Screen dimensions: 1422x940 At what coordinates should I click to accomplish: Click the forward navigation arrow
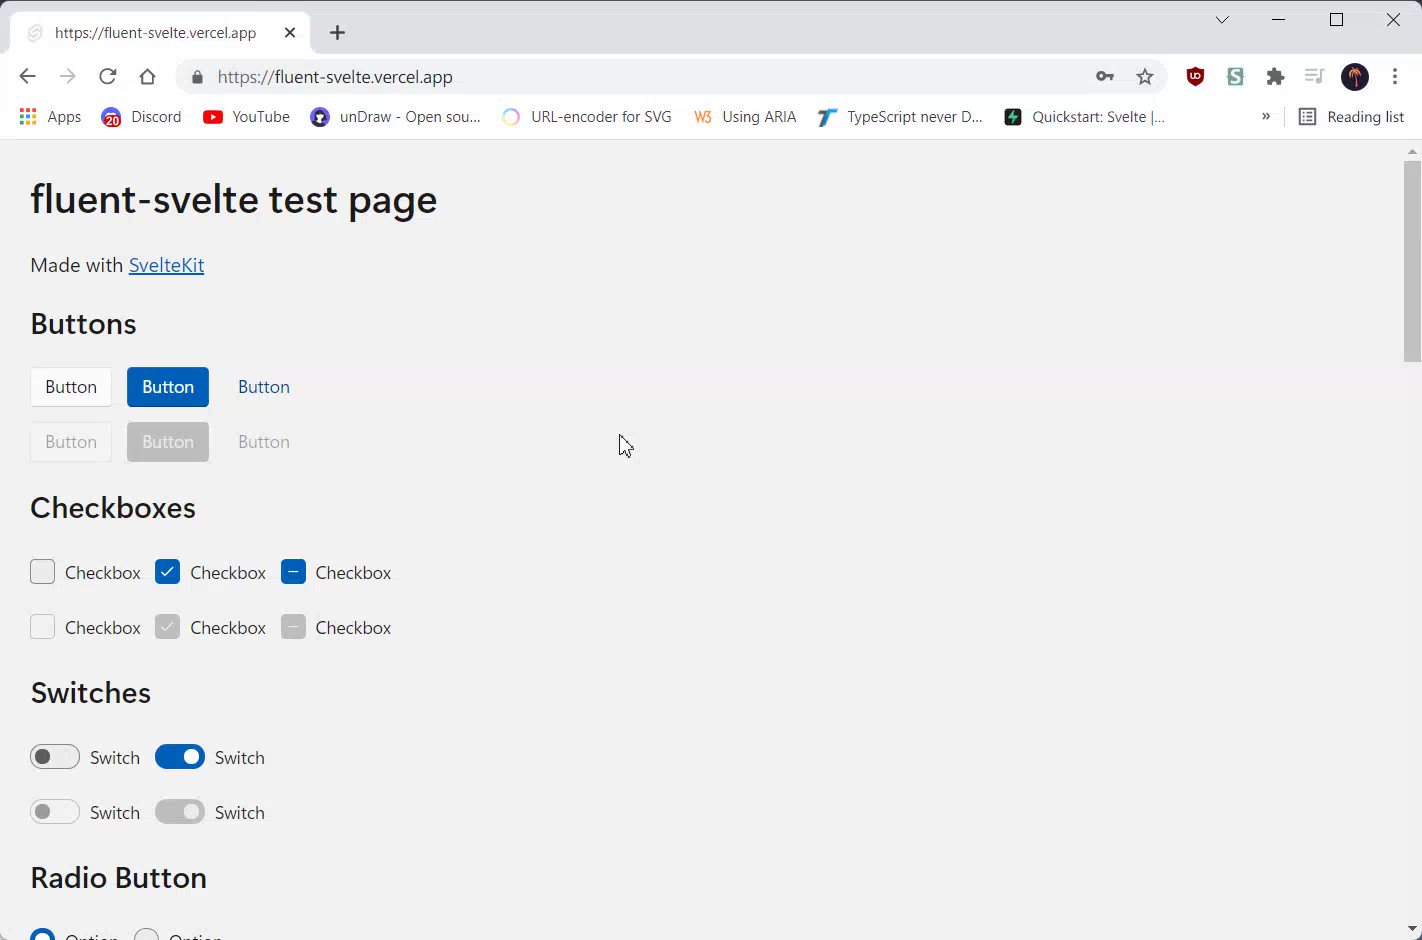(67, 77)
